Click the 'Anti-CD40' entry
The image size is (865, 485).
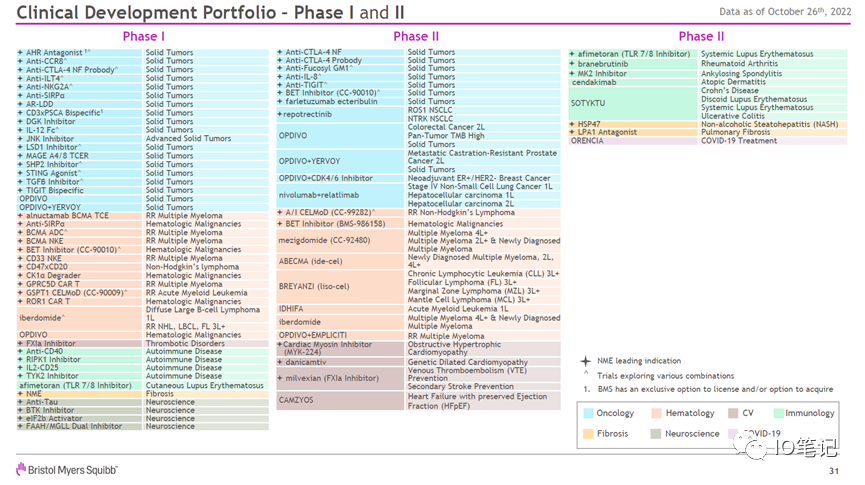coord(45,351)
